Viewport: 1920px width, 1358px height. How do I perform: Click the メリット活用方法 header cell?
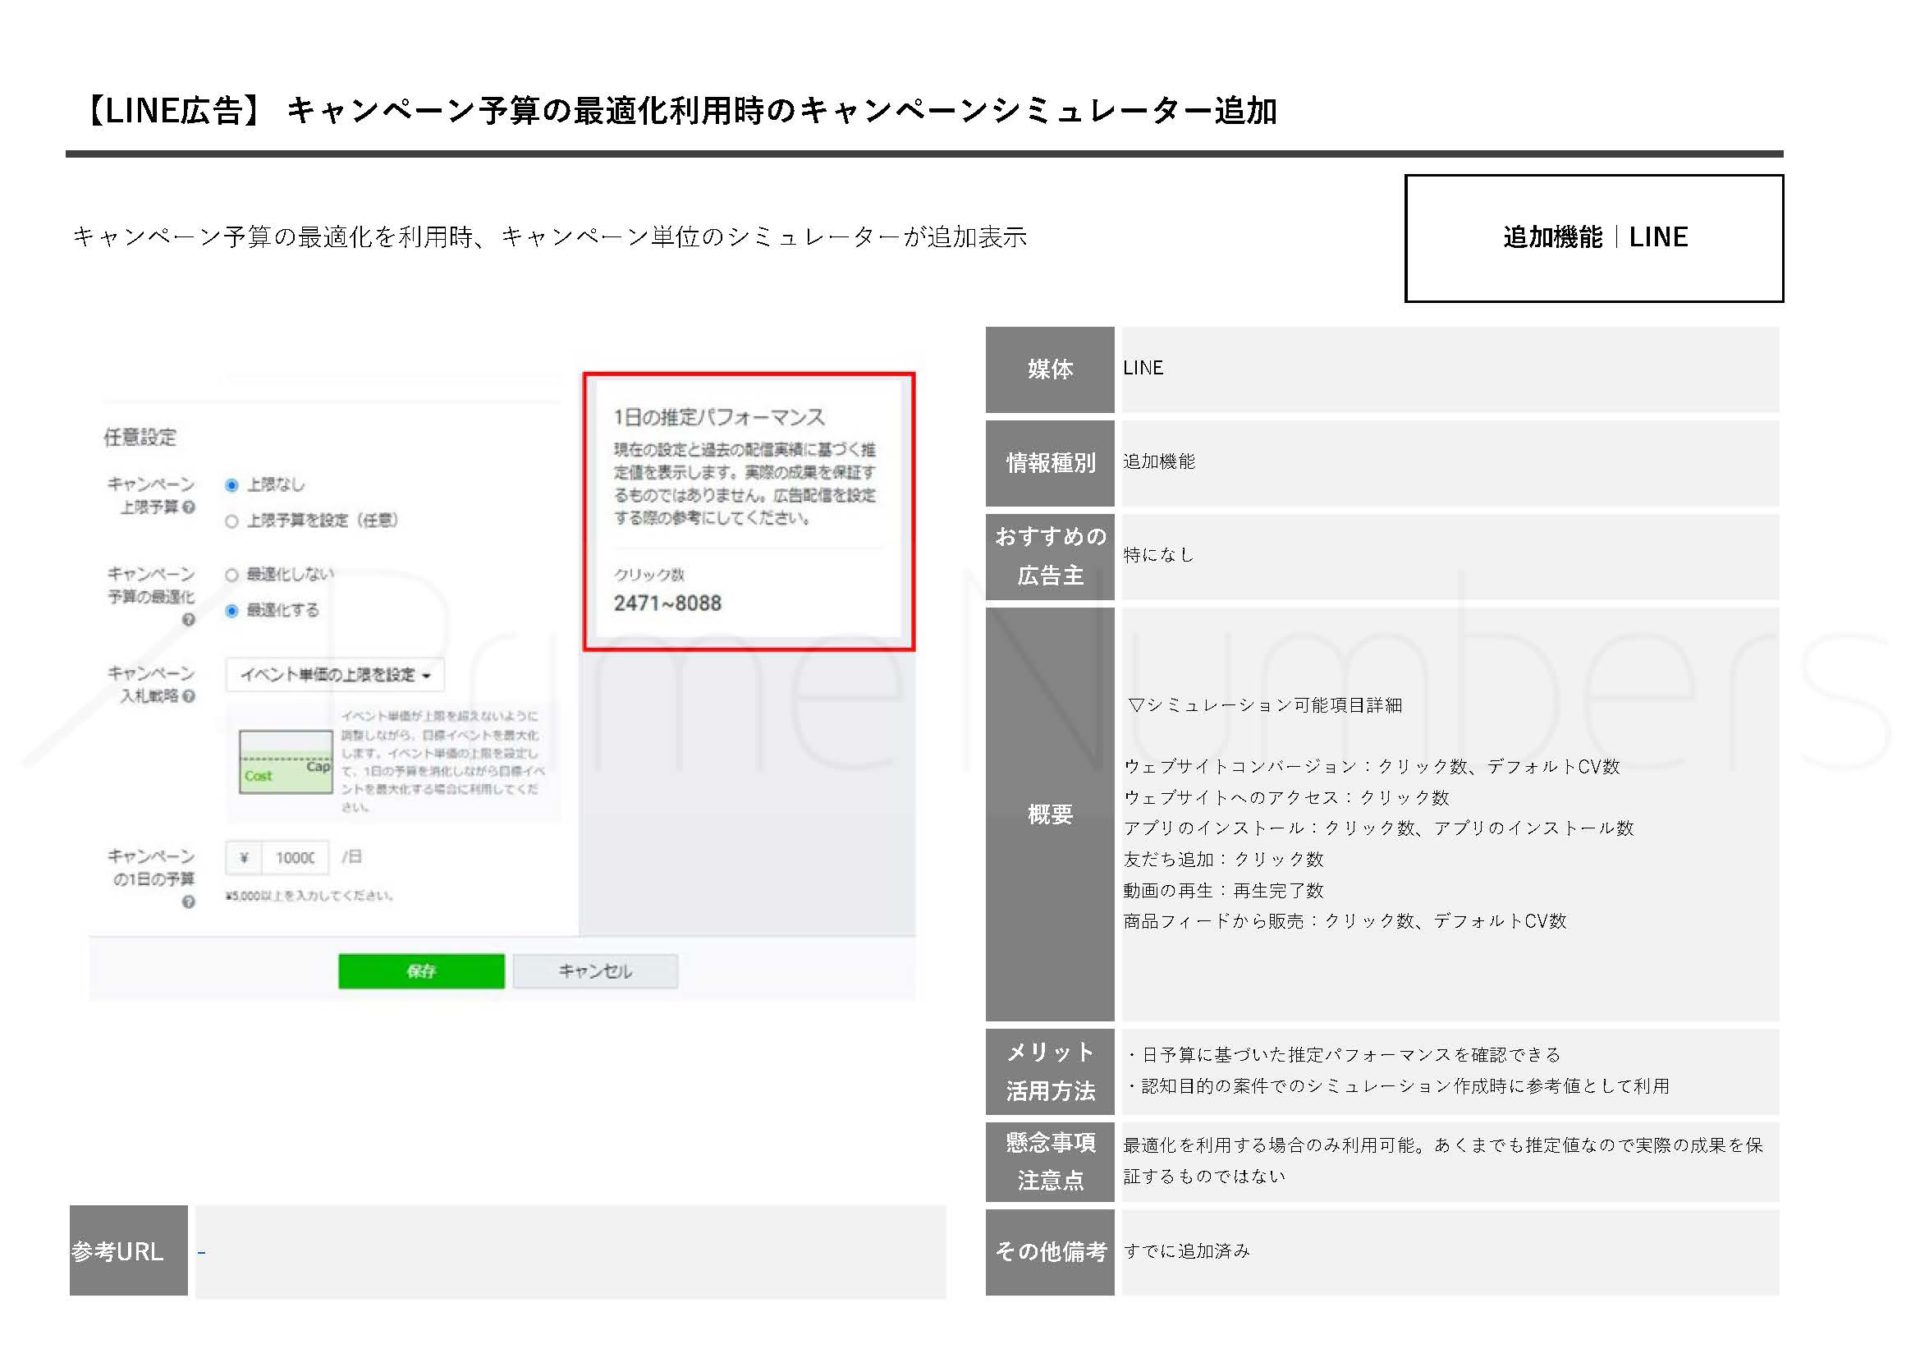[x=1050, y=1071]
